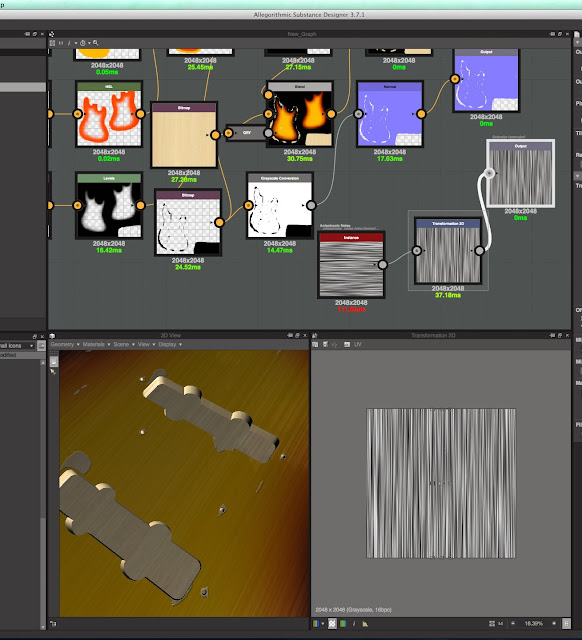This screenshot has width=582, height=640.
Task: Click the clock timing icon in graph toolbar
Action: 83,43
